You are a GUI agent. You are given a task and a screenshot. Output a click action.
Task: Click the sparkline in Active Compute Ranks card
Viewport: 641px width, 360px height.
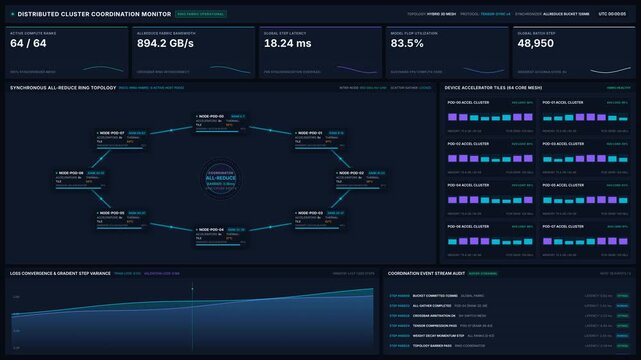point(103,69)
